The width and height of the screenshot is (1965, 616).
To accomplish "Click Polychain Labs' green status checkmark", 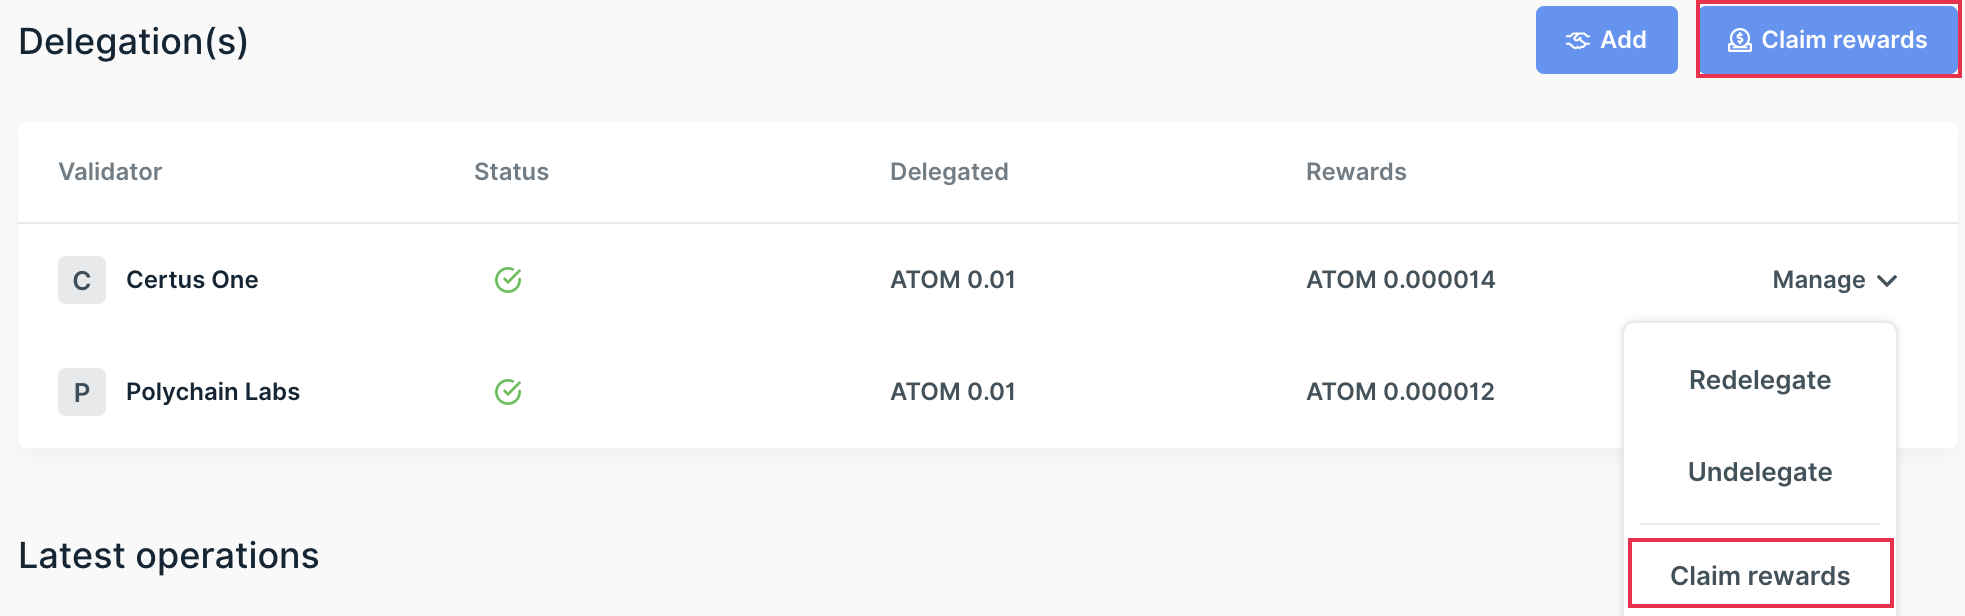I will tap(508, 392).
